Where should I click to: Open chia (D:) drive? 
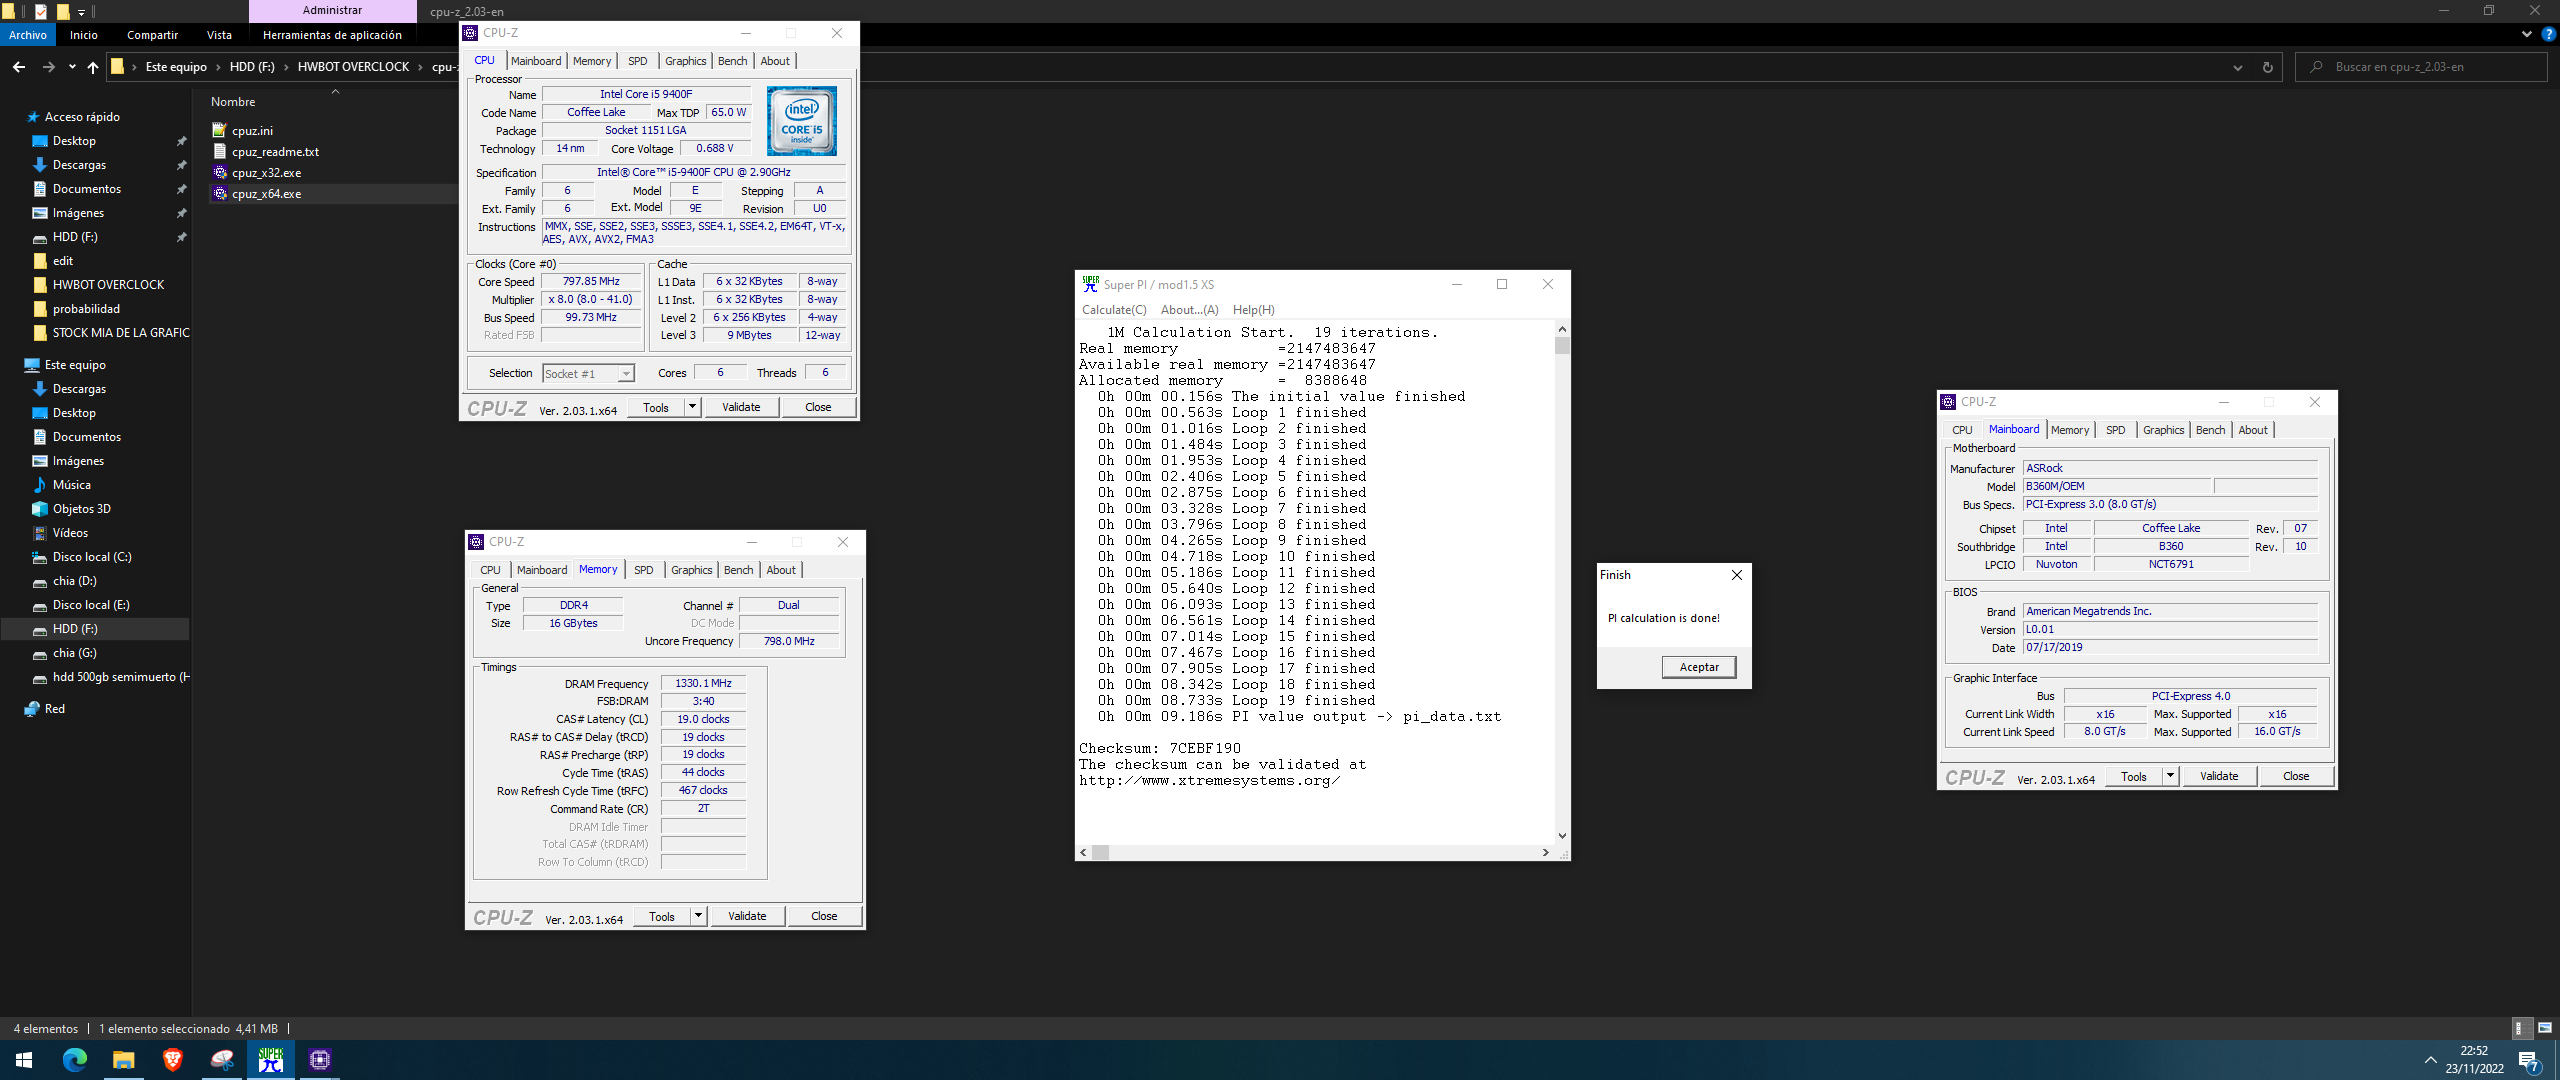(x=74, y=581)
